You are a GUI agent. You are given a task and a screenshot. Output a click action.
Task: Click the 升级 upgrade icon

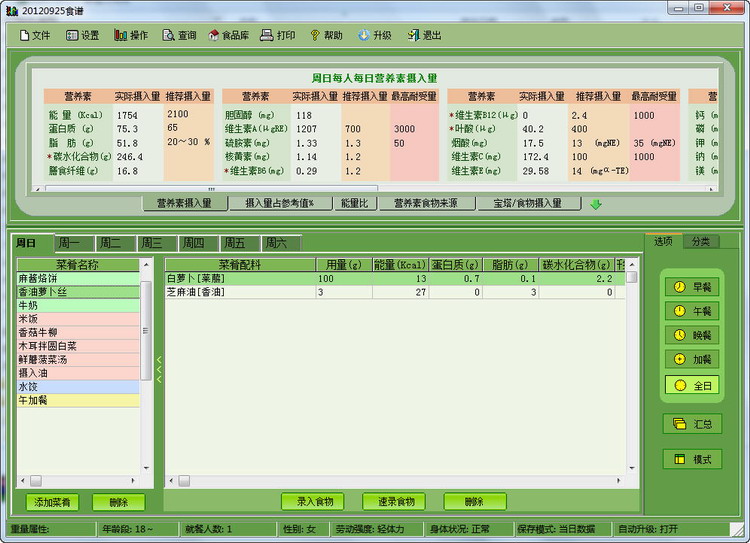[374, 35]
